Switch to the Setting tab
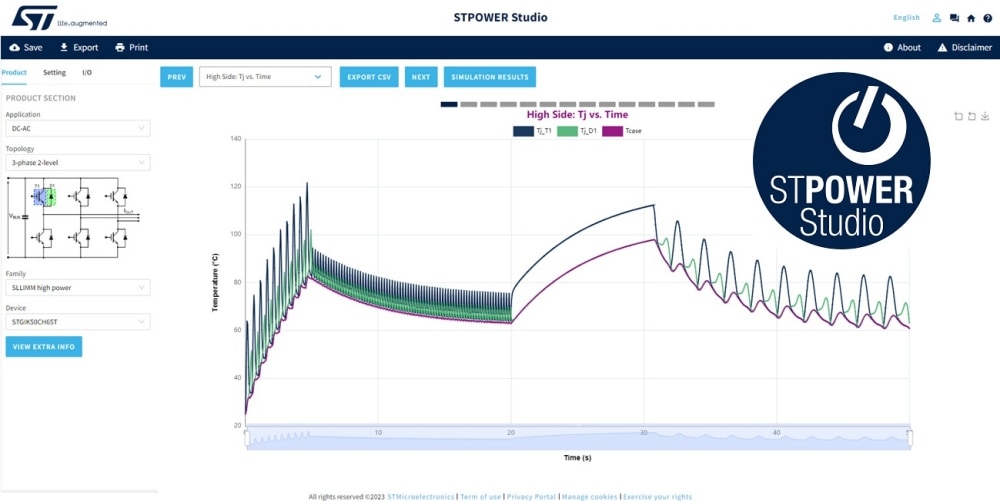Screen dimensions: 1000x501 (54, 73)
